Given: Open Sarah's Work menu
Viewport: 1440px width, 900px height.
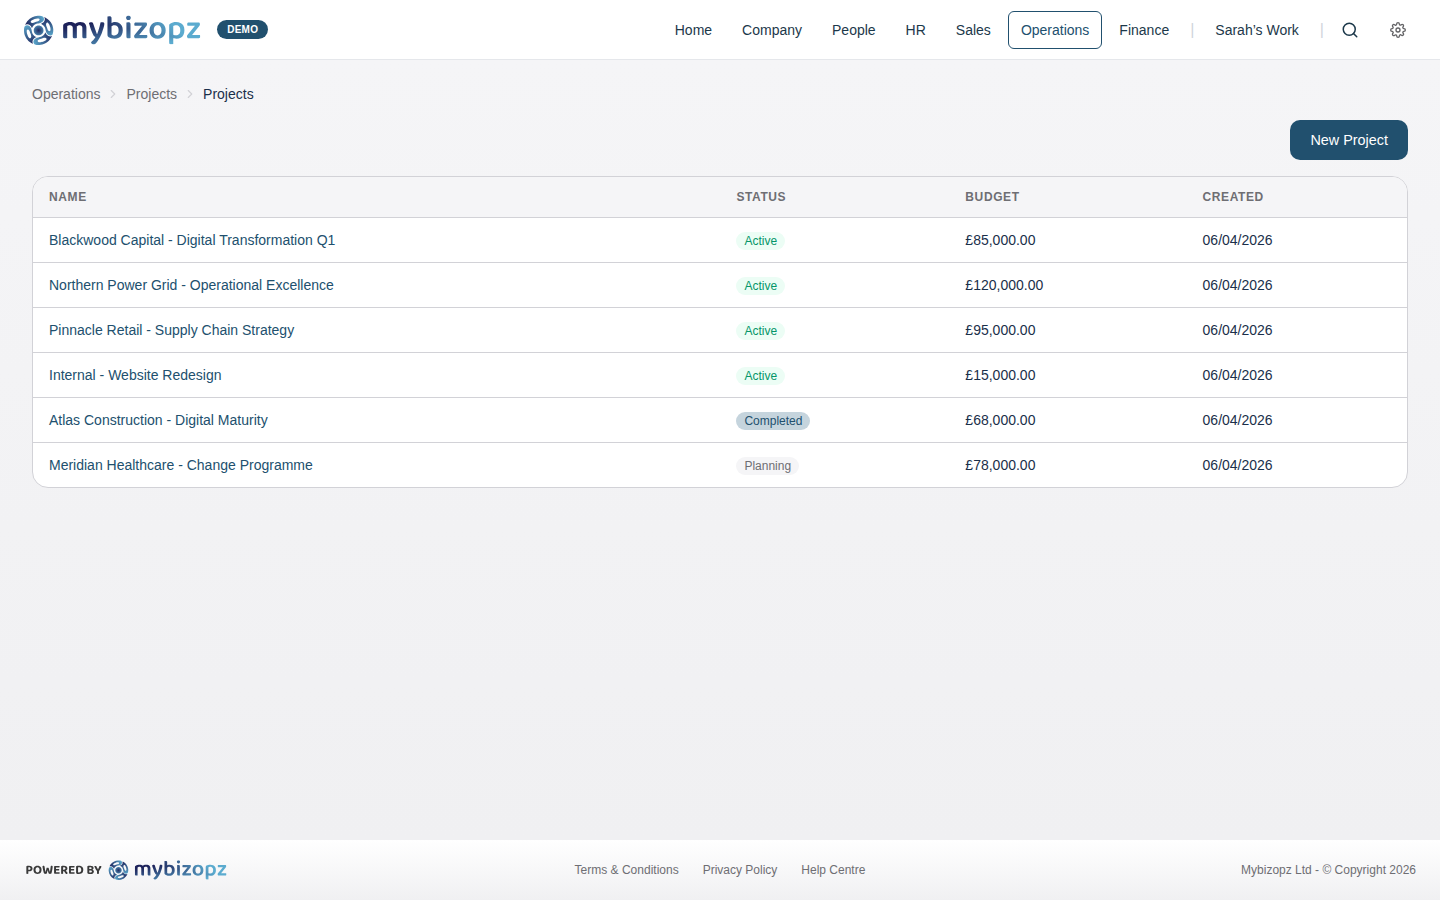Looking at the screenshot, I should point(1257,30).
